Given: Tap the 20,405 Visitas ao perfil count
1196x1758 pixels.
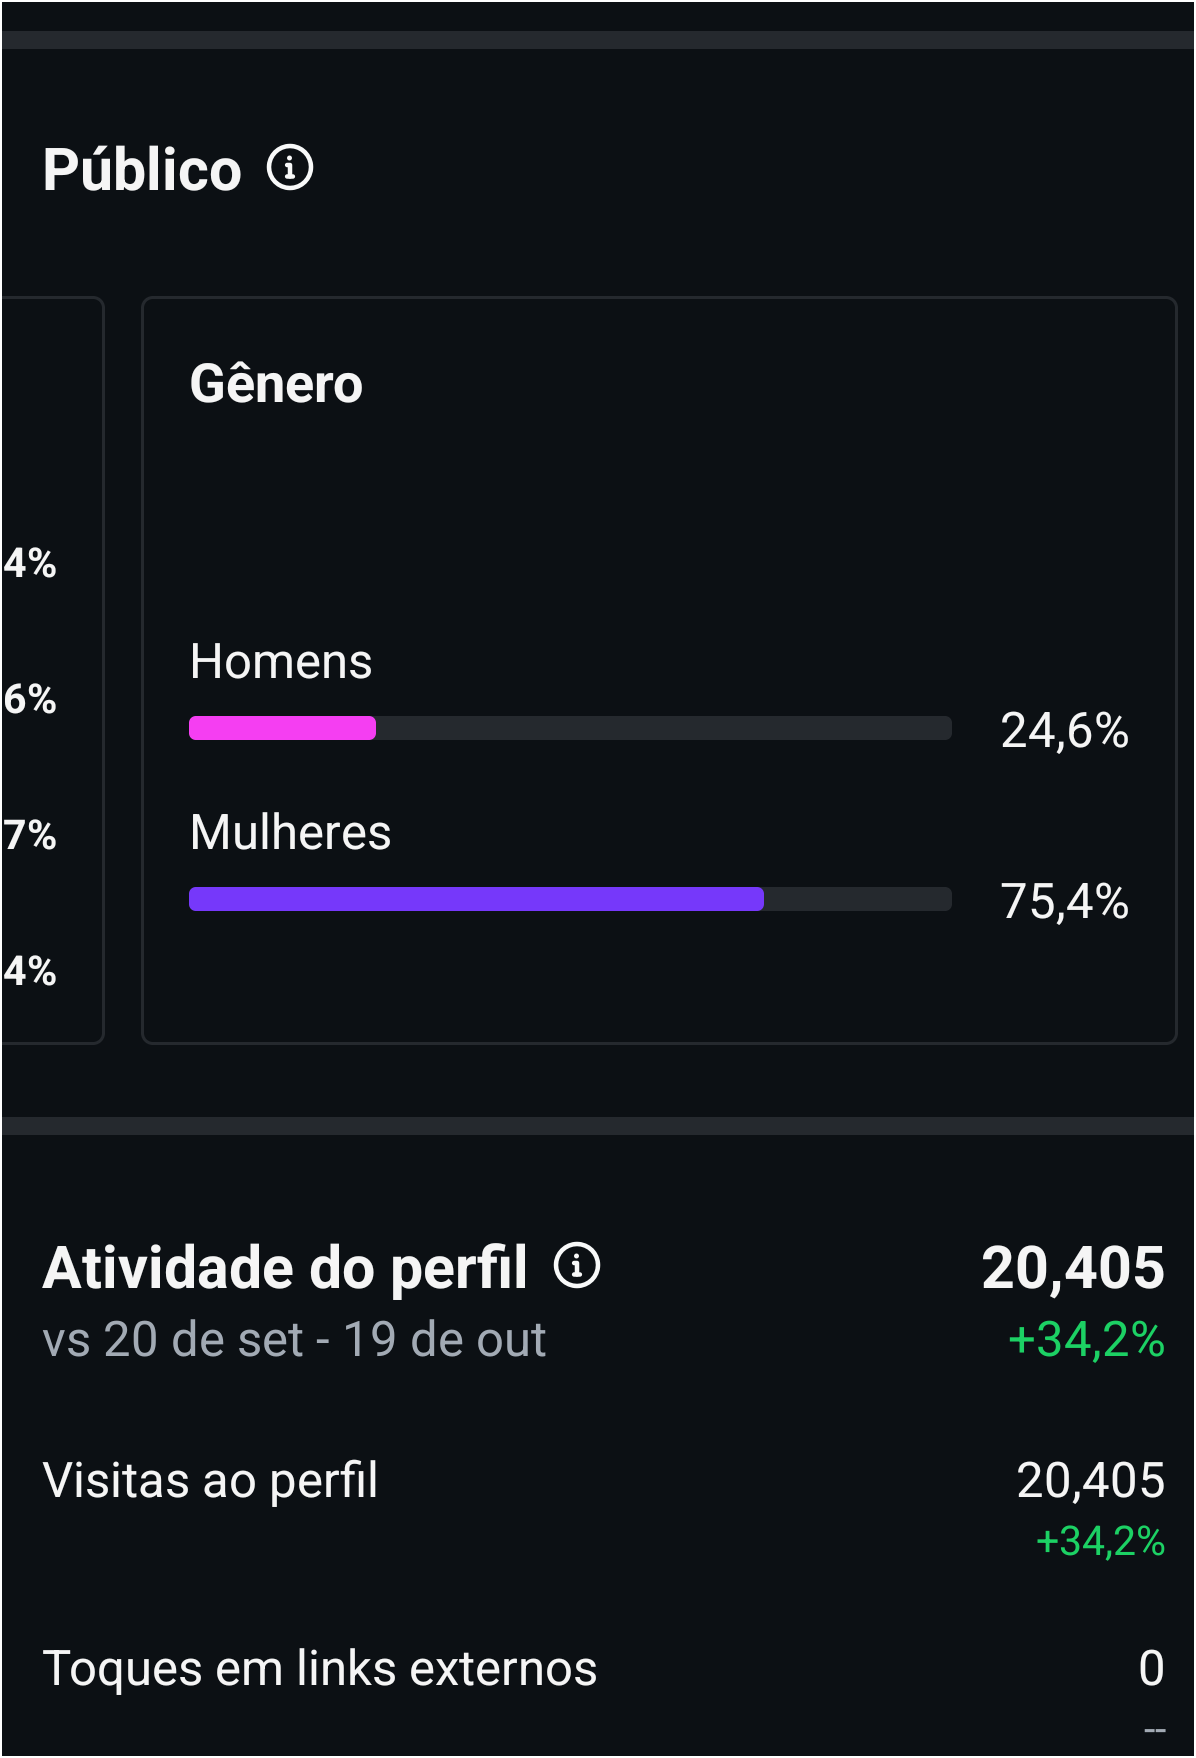Looking at the screenshot, I should (x=1090, y=1480).
